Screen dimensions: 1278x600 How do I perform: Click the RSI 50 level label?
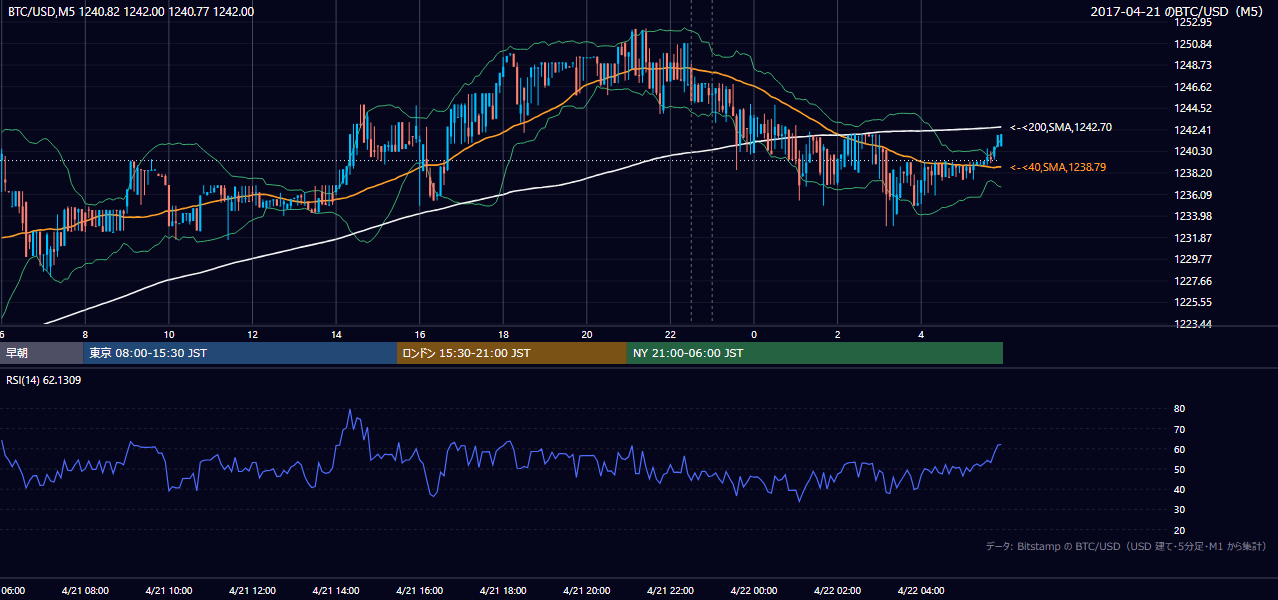tap(1179, 469)
